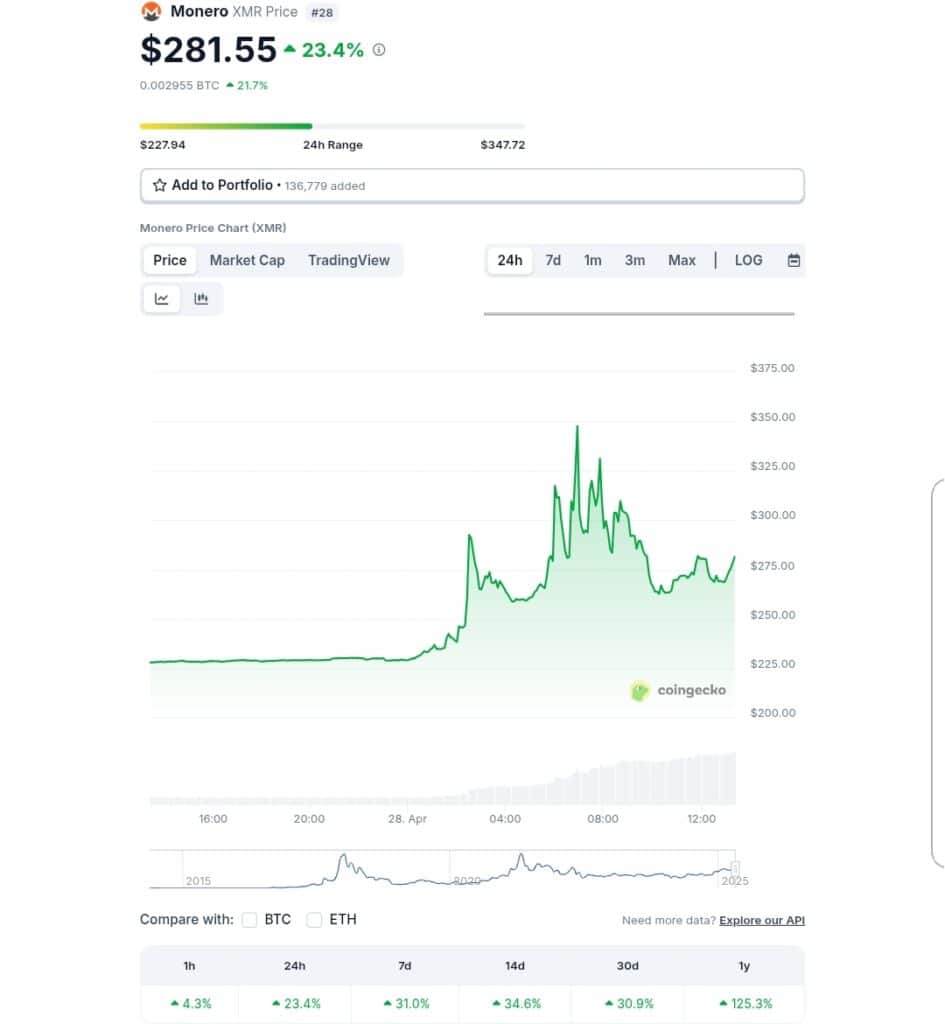Click the Monero coin logo icon
Screen dimensions: 945x1024
[x=151, y=11]
